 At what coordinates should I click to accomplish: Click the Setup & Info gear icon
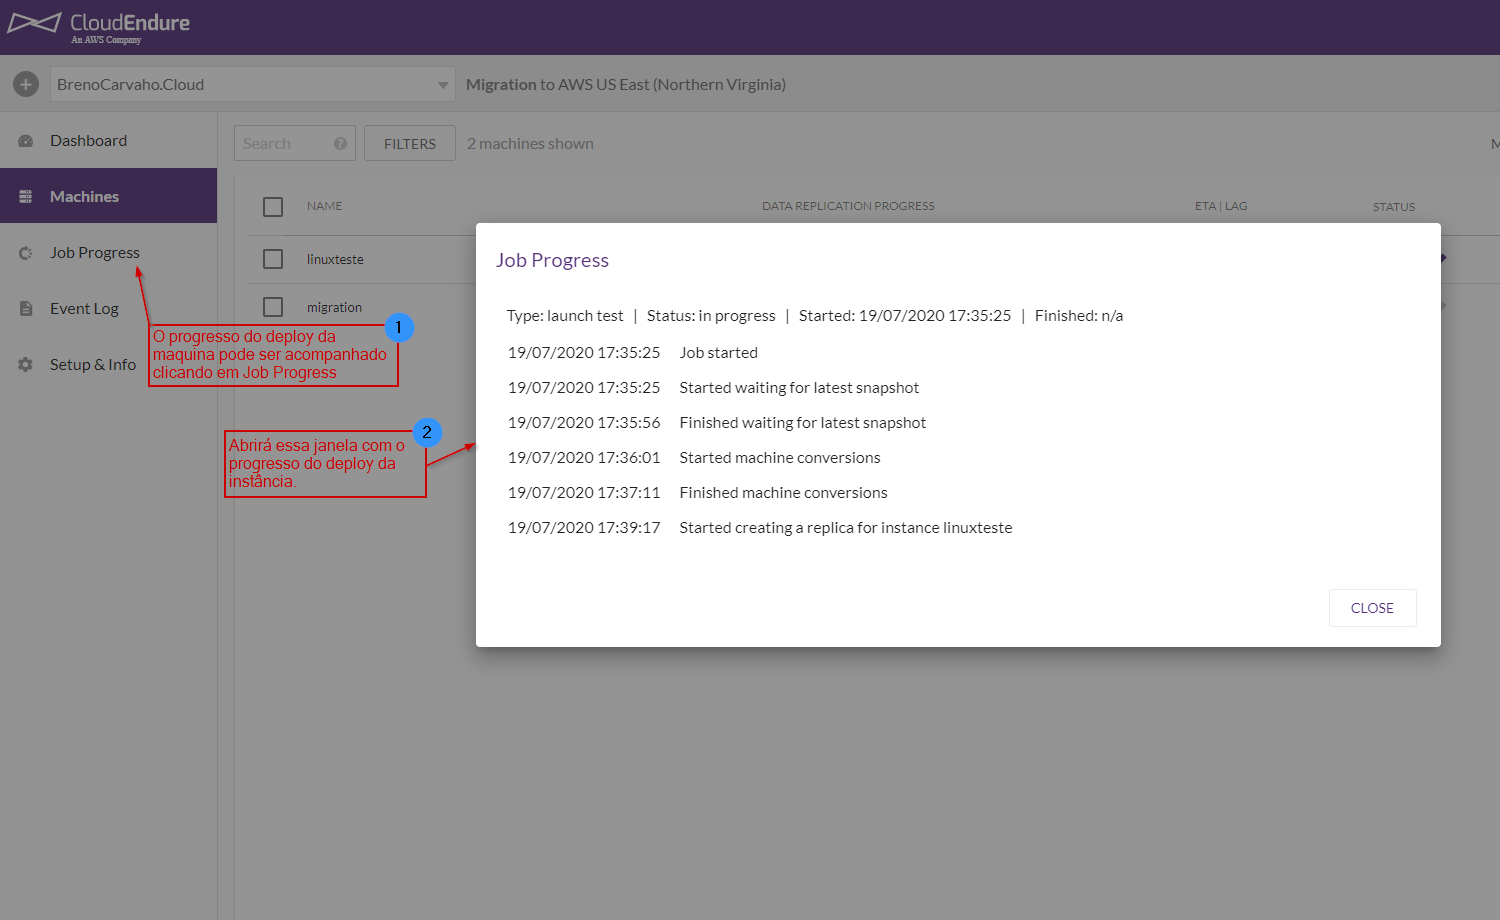point(26,365)
